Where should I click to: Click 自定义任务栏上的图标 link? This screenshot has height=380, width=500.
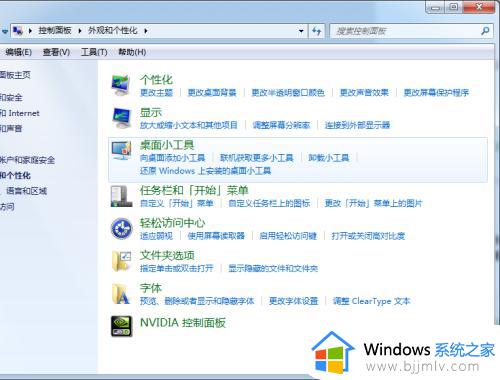click(269, 203)
